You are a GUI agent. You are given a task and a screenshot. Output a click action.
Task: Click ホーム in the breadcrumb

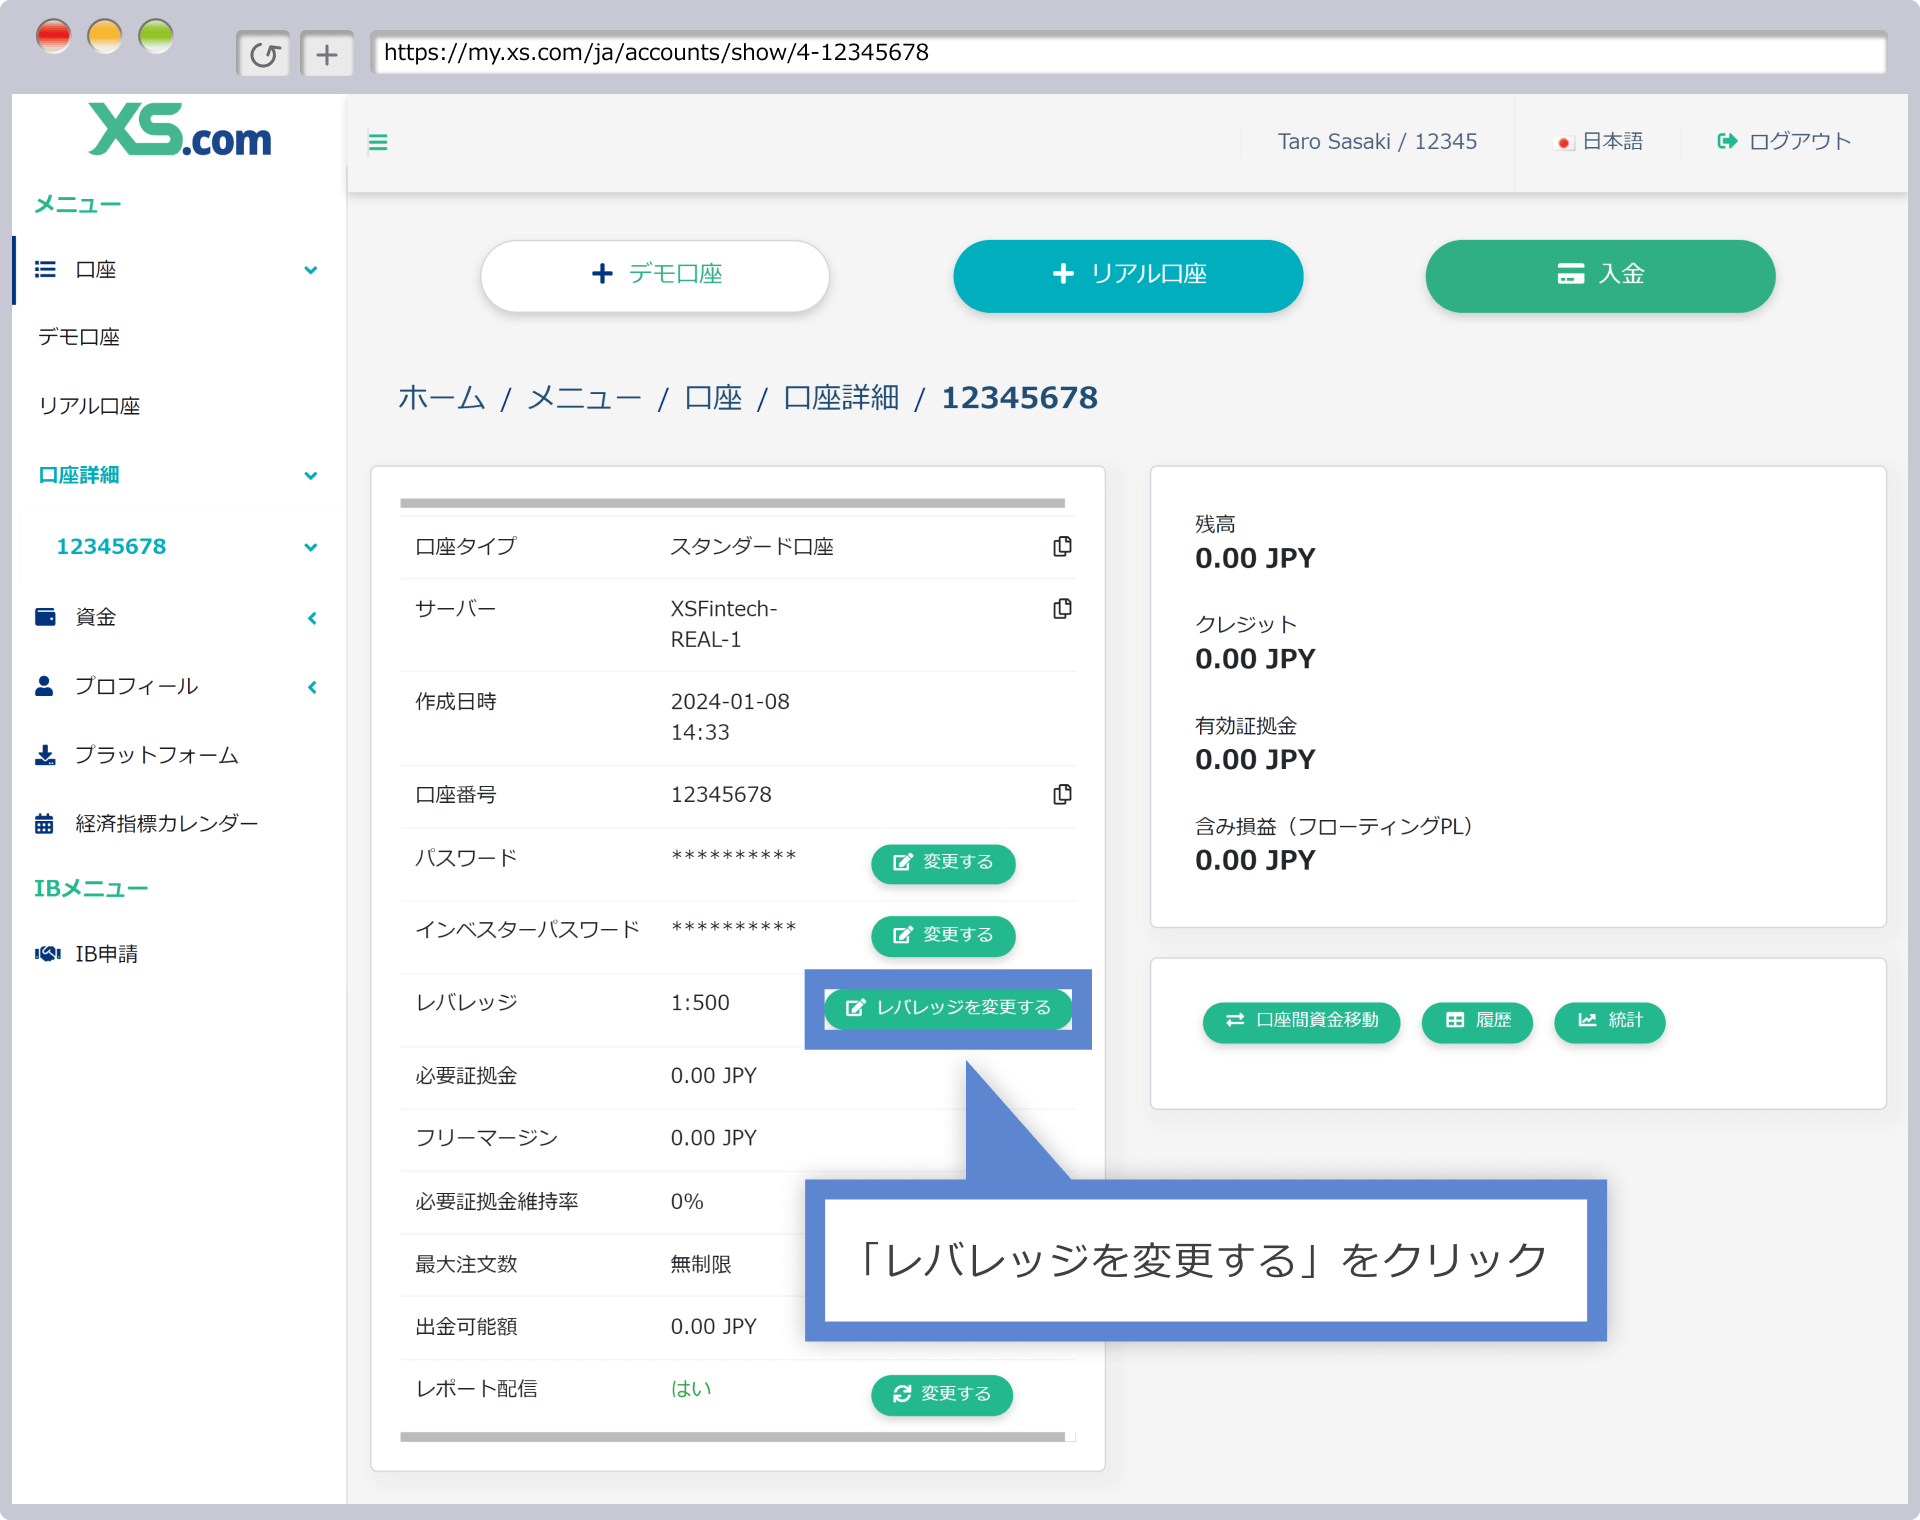coord(441,398)
